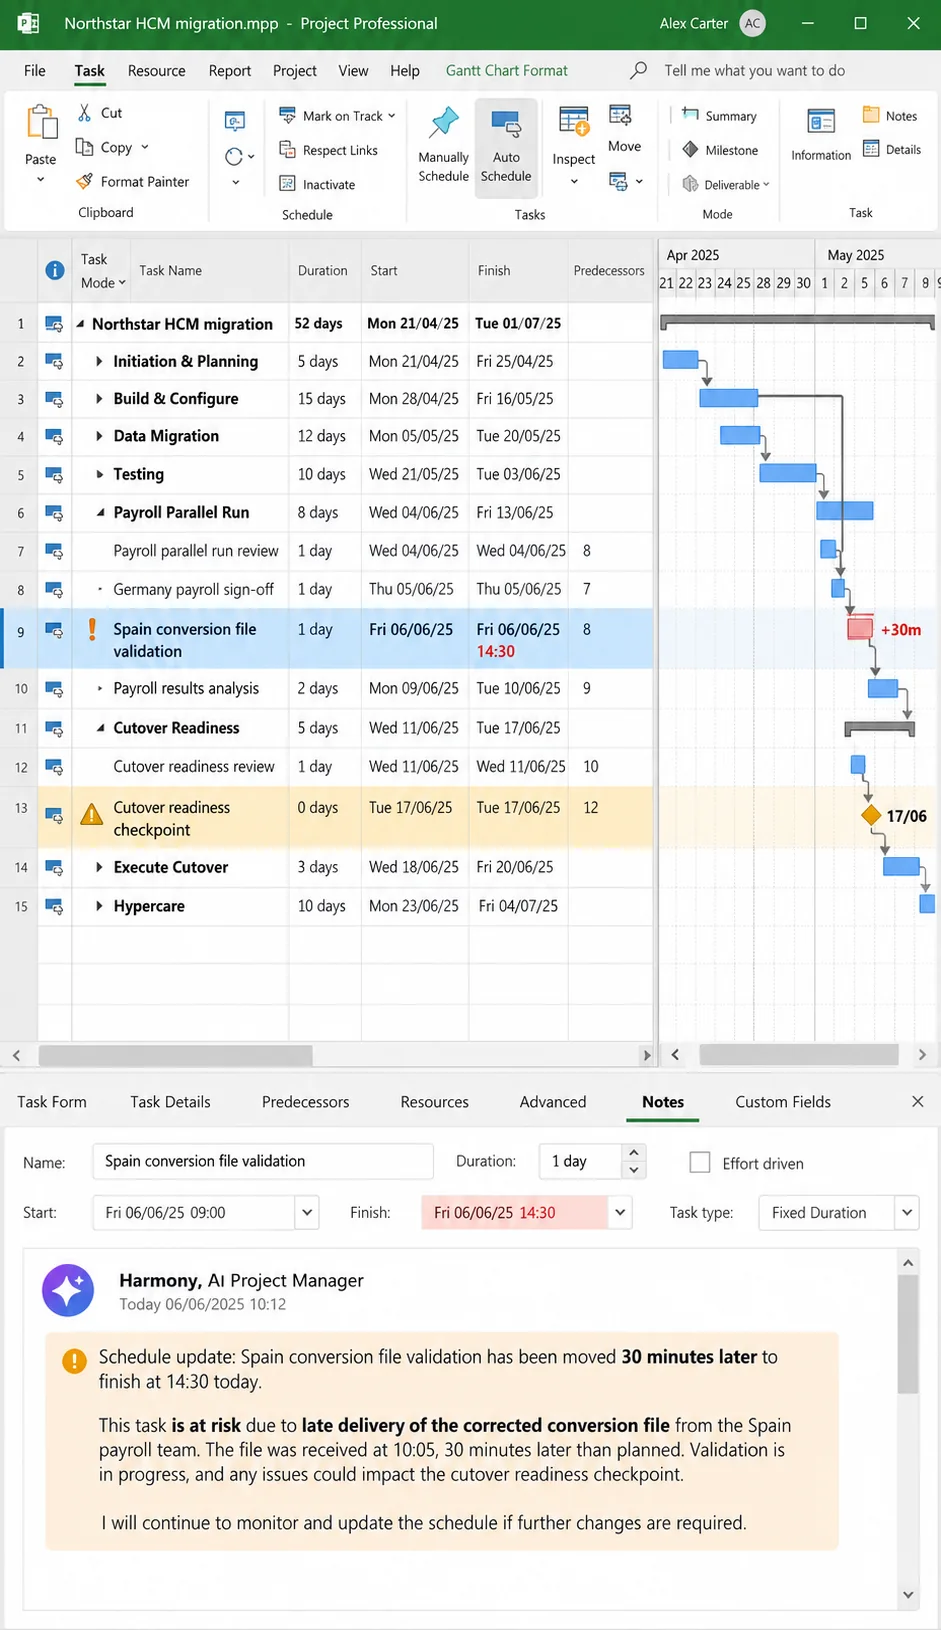Choose Manually Schedule pin icon
The width and height of the screenshot is (941, 1630).
443,124
